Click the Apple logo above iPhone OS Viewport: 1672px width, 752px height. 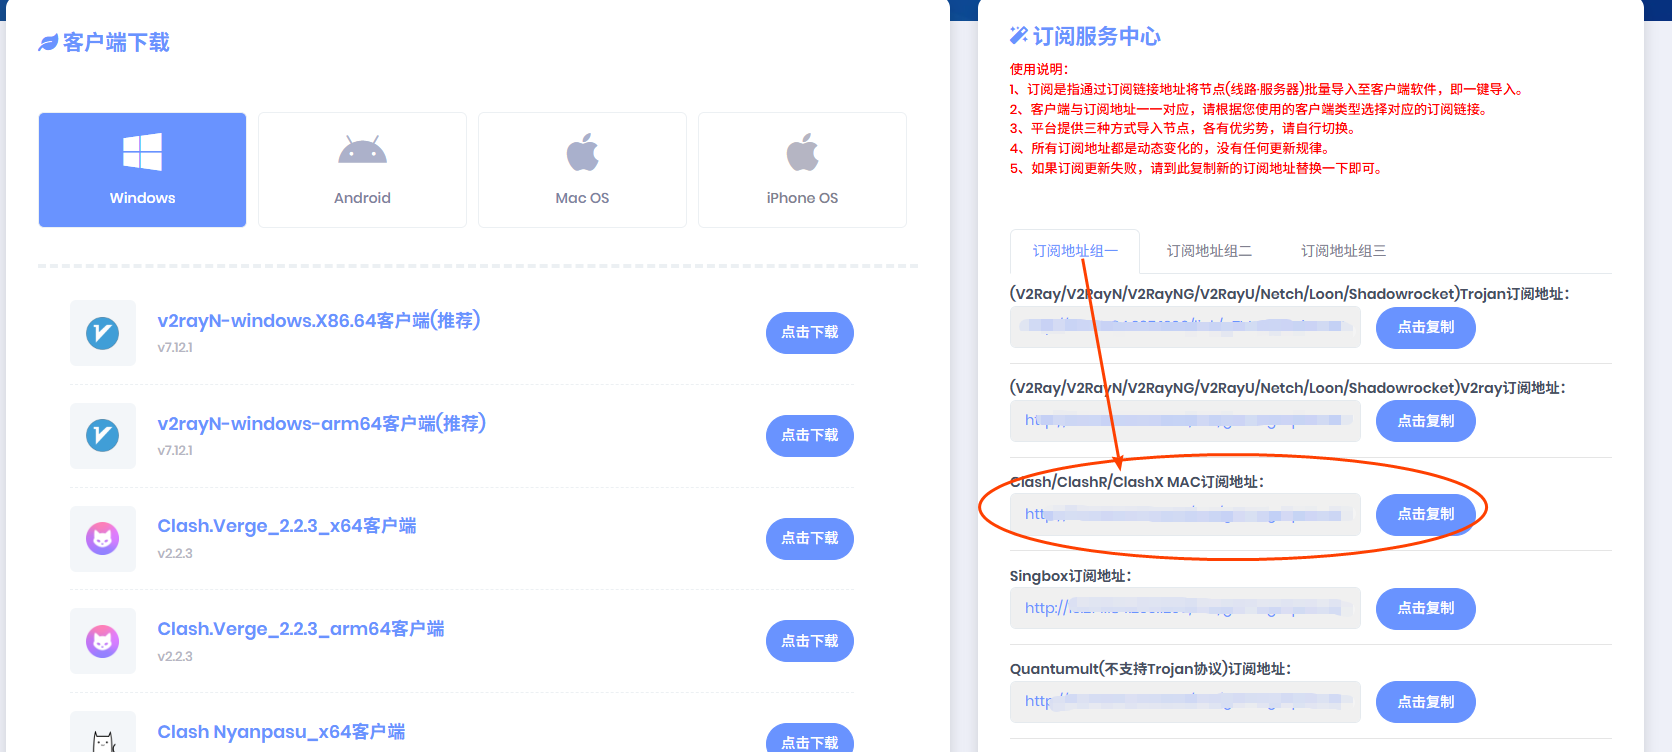pyautogui.click(x=802, y=152)
